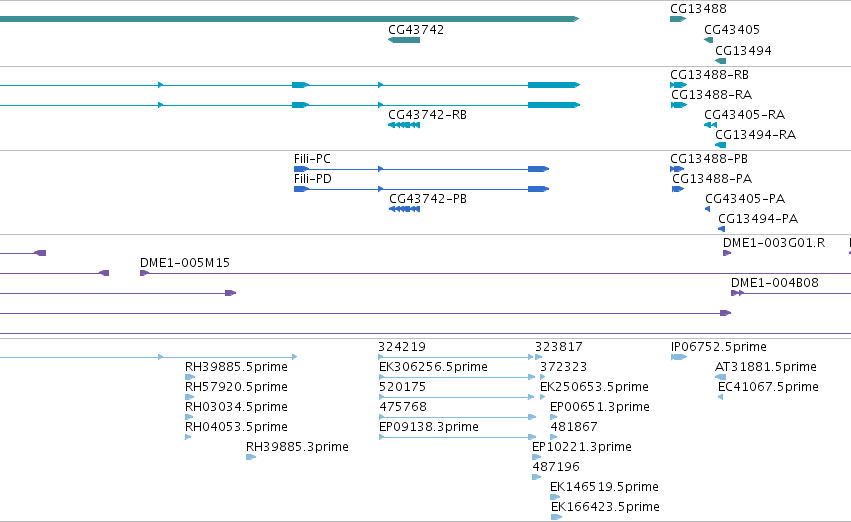The height and width of the screenshot is (522, 851).
Task: Select the CG13488-RA transcript label
Action: point(712,95)
